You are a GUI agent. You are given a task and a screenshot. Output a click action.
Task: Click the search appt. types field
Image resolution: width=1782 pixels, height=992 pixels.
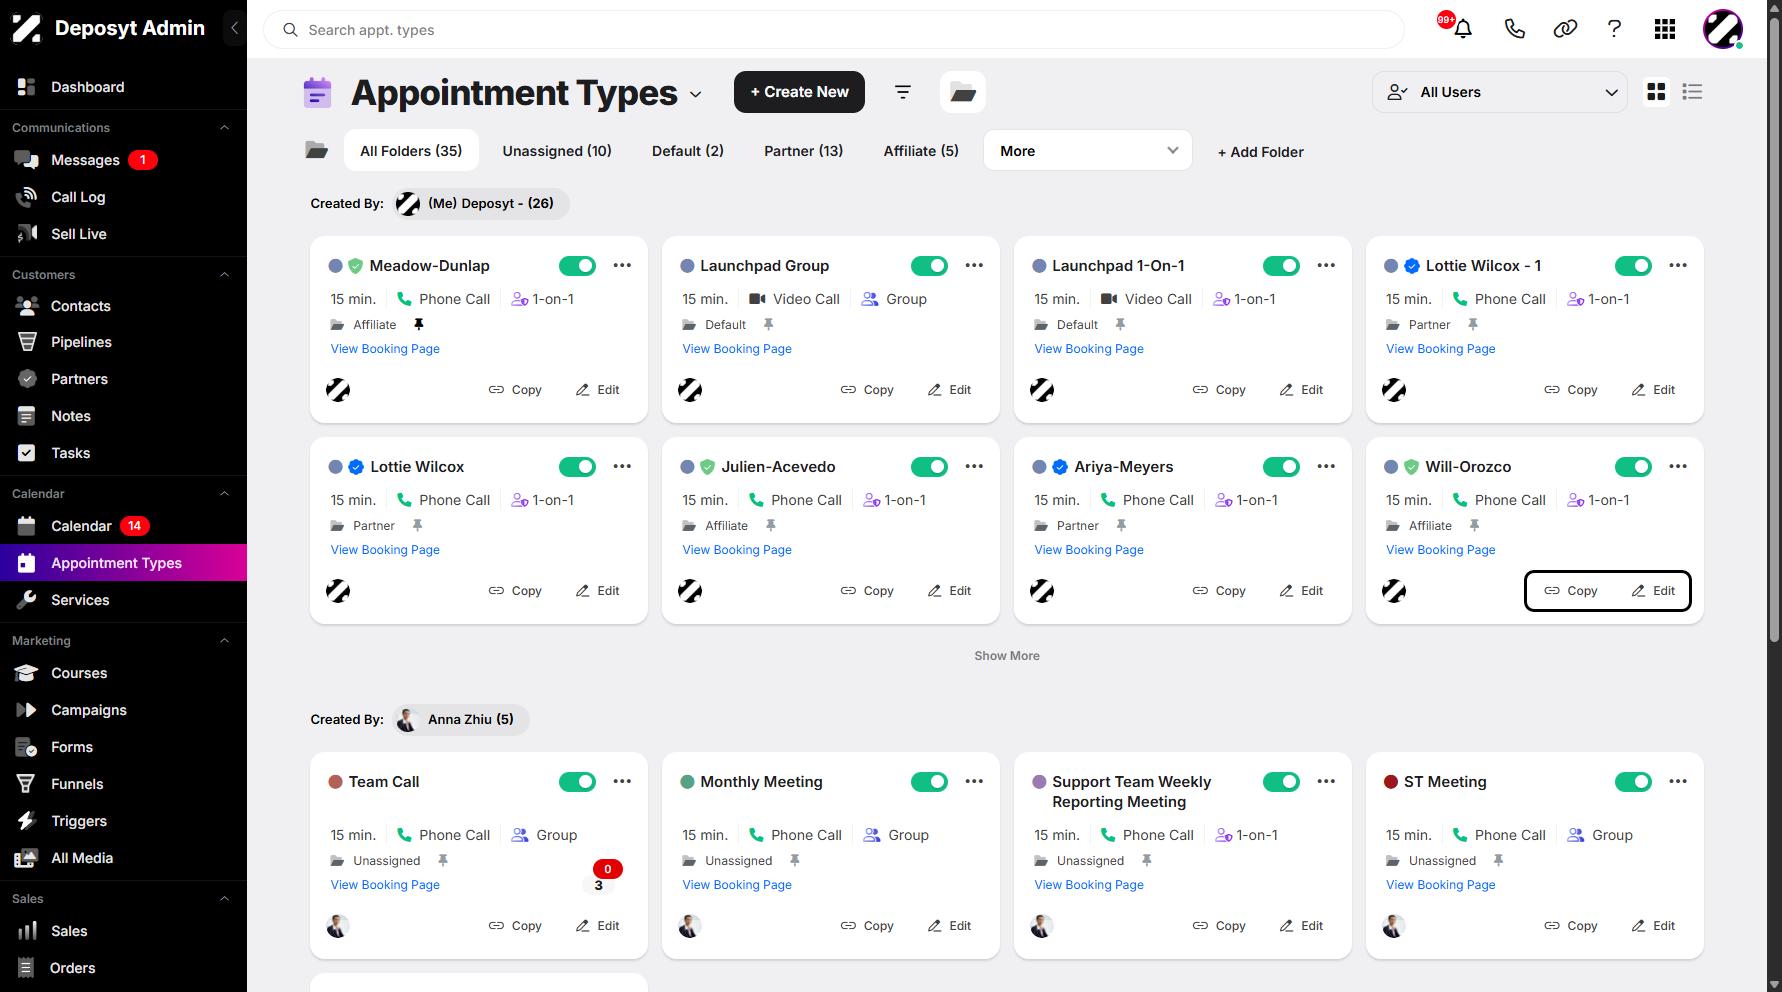834,30
